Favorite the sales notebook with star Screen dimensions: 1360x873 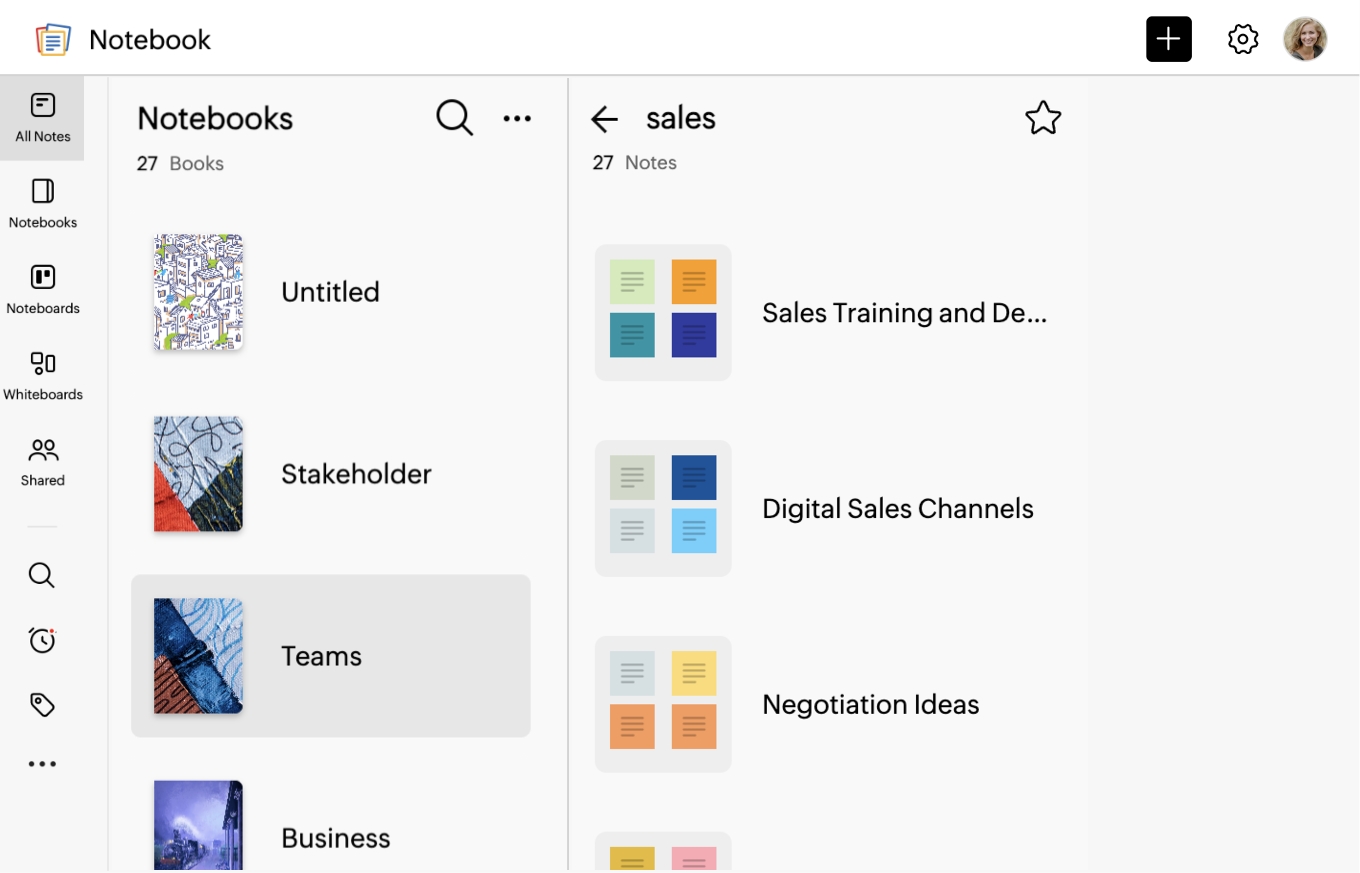point(1043,118)
